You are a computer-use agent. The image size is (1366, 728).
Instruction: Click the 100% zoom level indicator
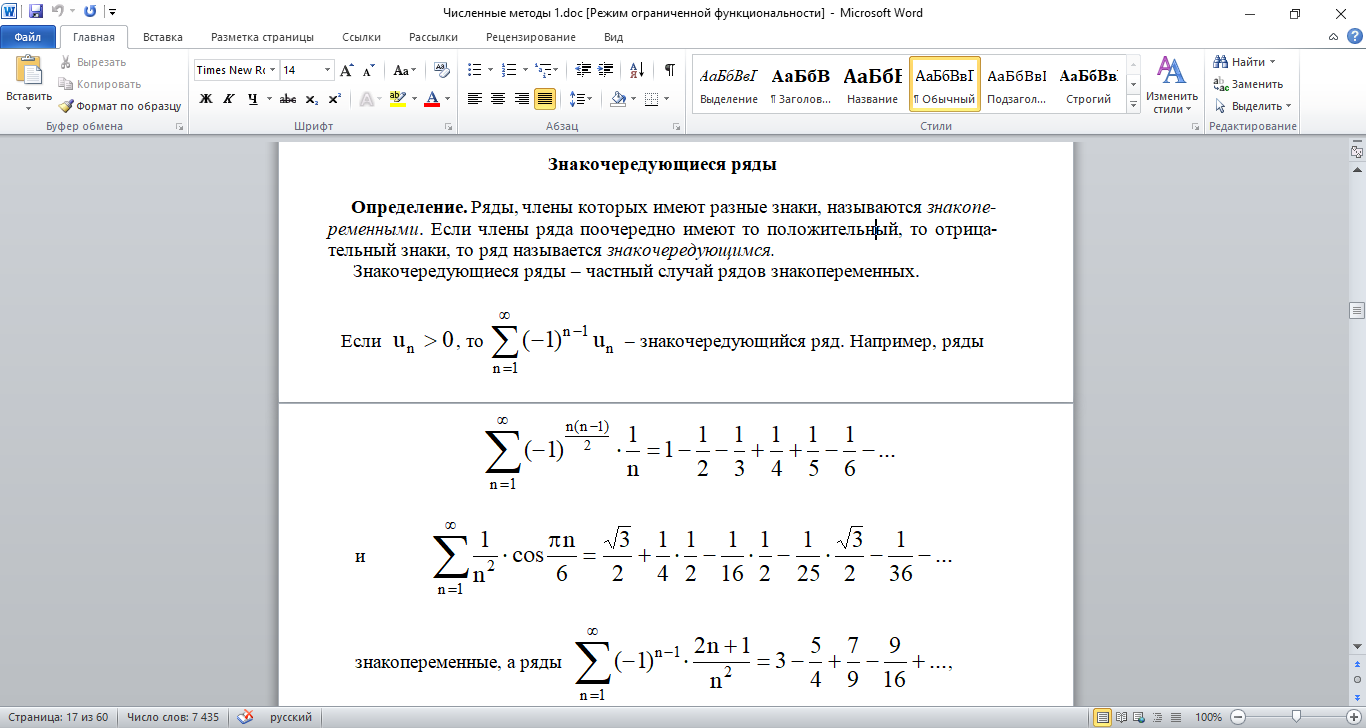(1208, 717)
